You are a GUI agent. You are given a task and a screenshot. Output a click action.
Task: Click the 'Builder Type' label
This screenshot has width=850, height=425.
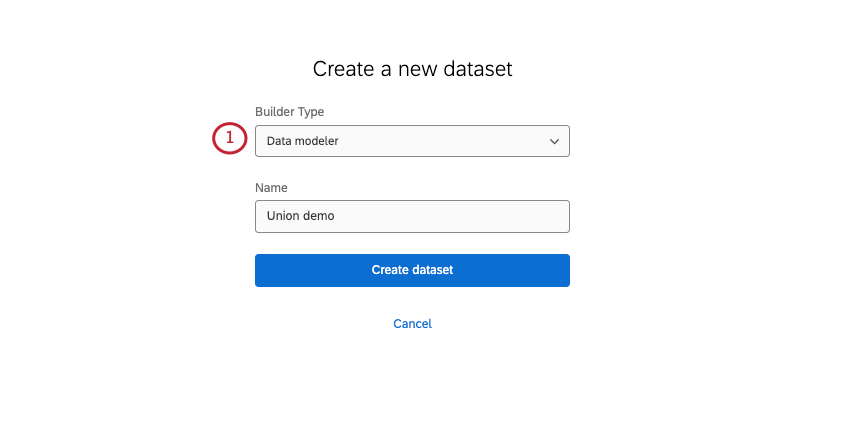pos(290,112)
